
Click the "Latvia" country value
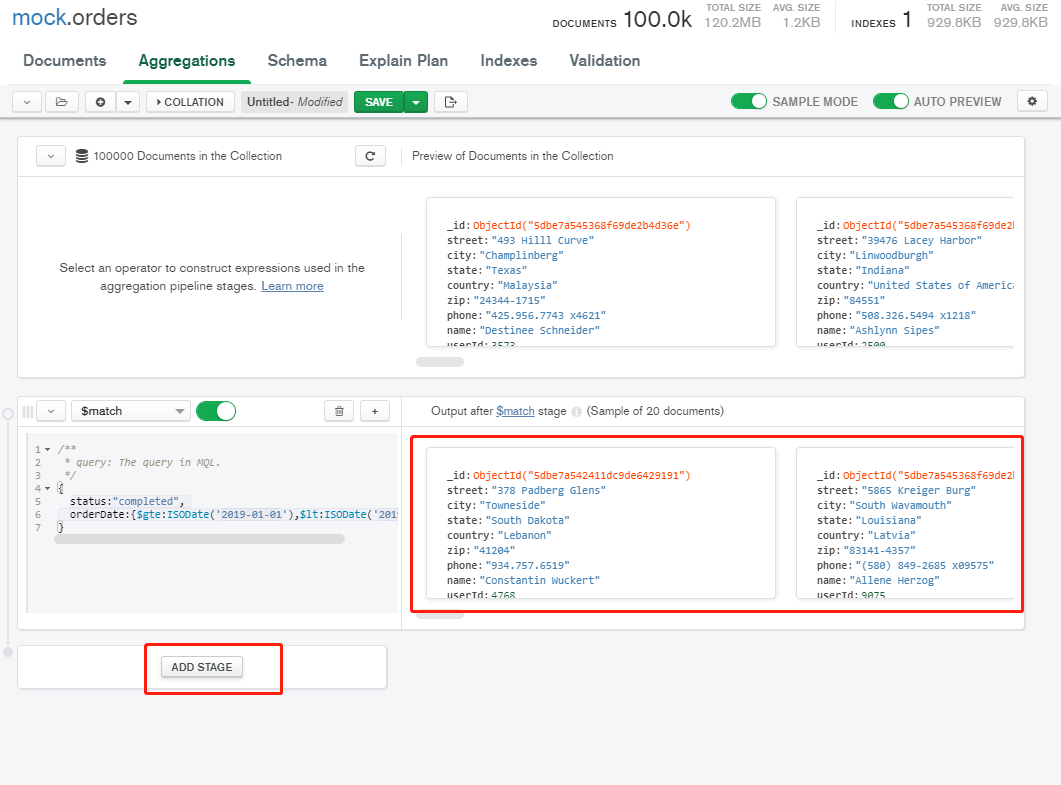pyautogui.click(x=891, y=535)
